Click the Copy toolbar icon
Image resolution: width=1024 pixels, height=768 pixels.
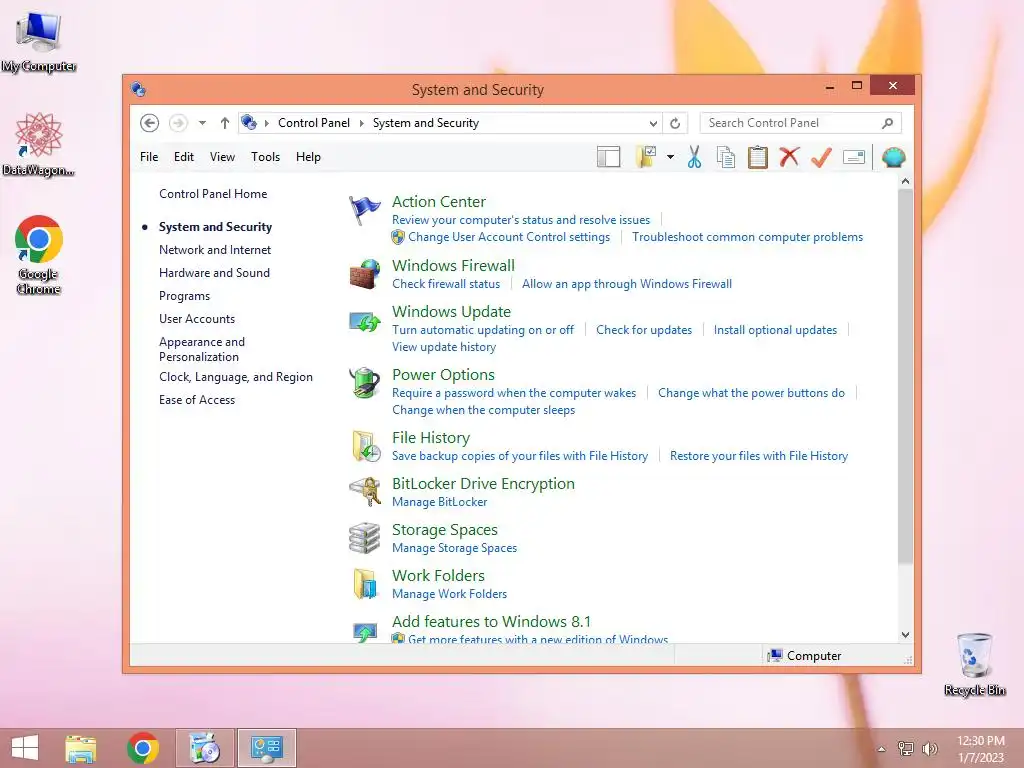[726, 157]
